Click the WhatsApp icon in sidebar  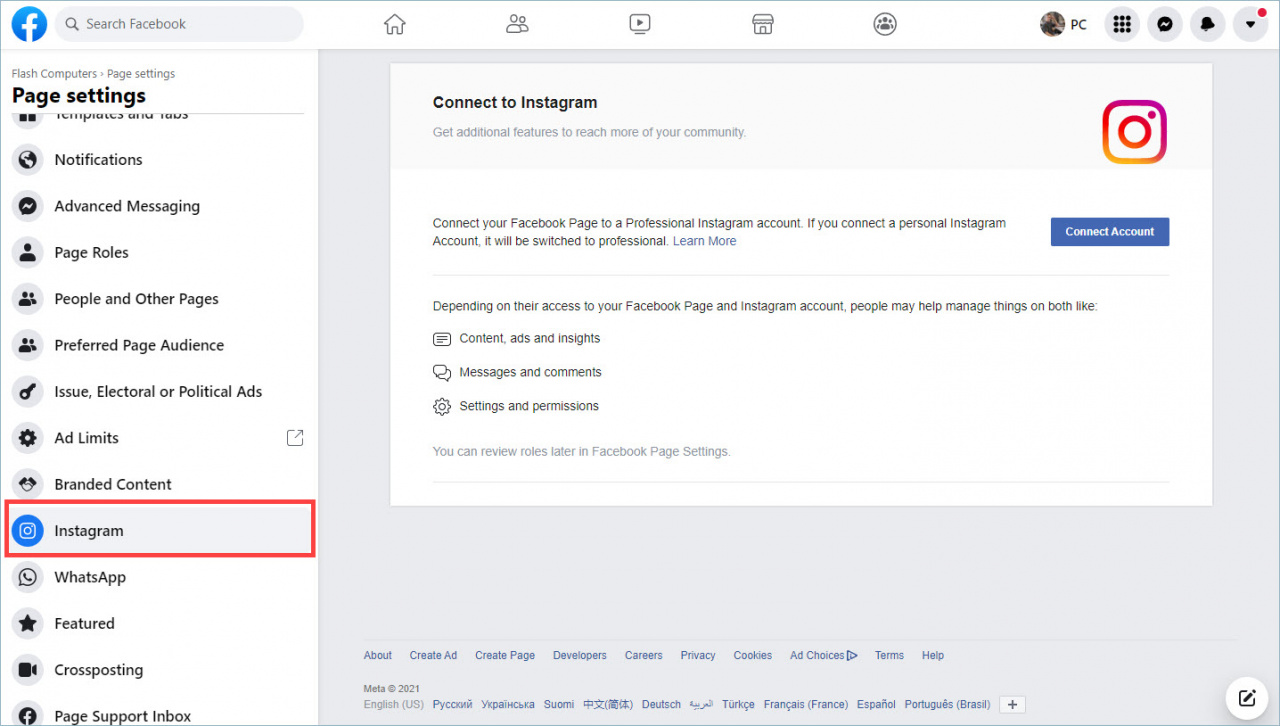click(x=28, y=577)
